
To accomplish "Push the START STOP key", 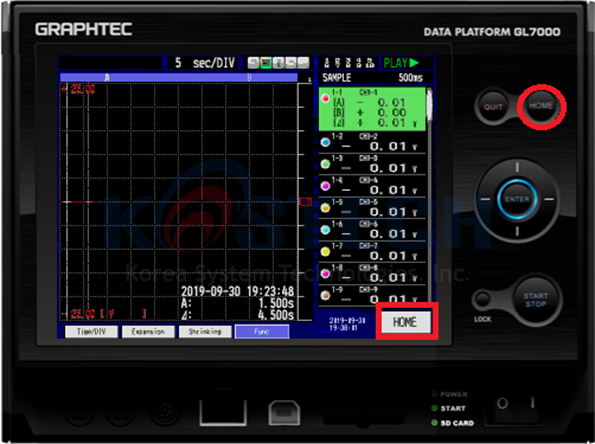I will tap(535, 300).
